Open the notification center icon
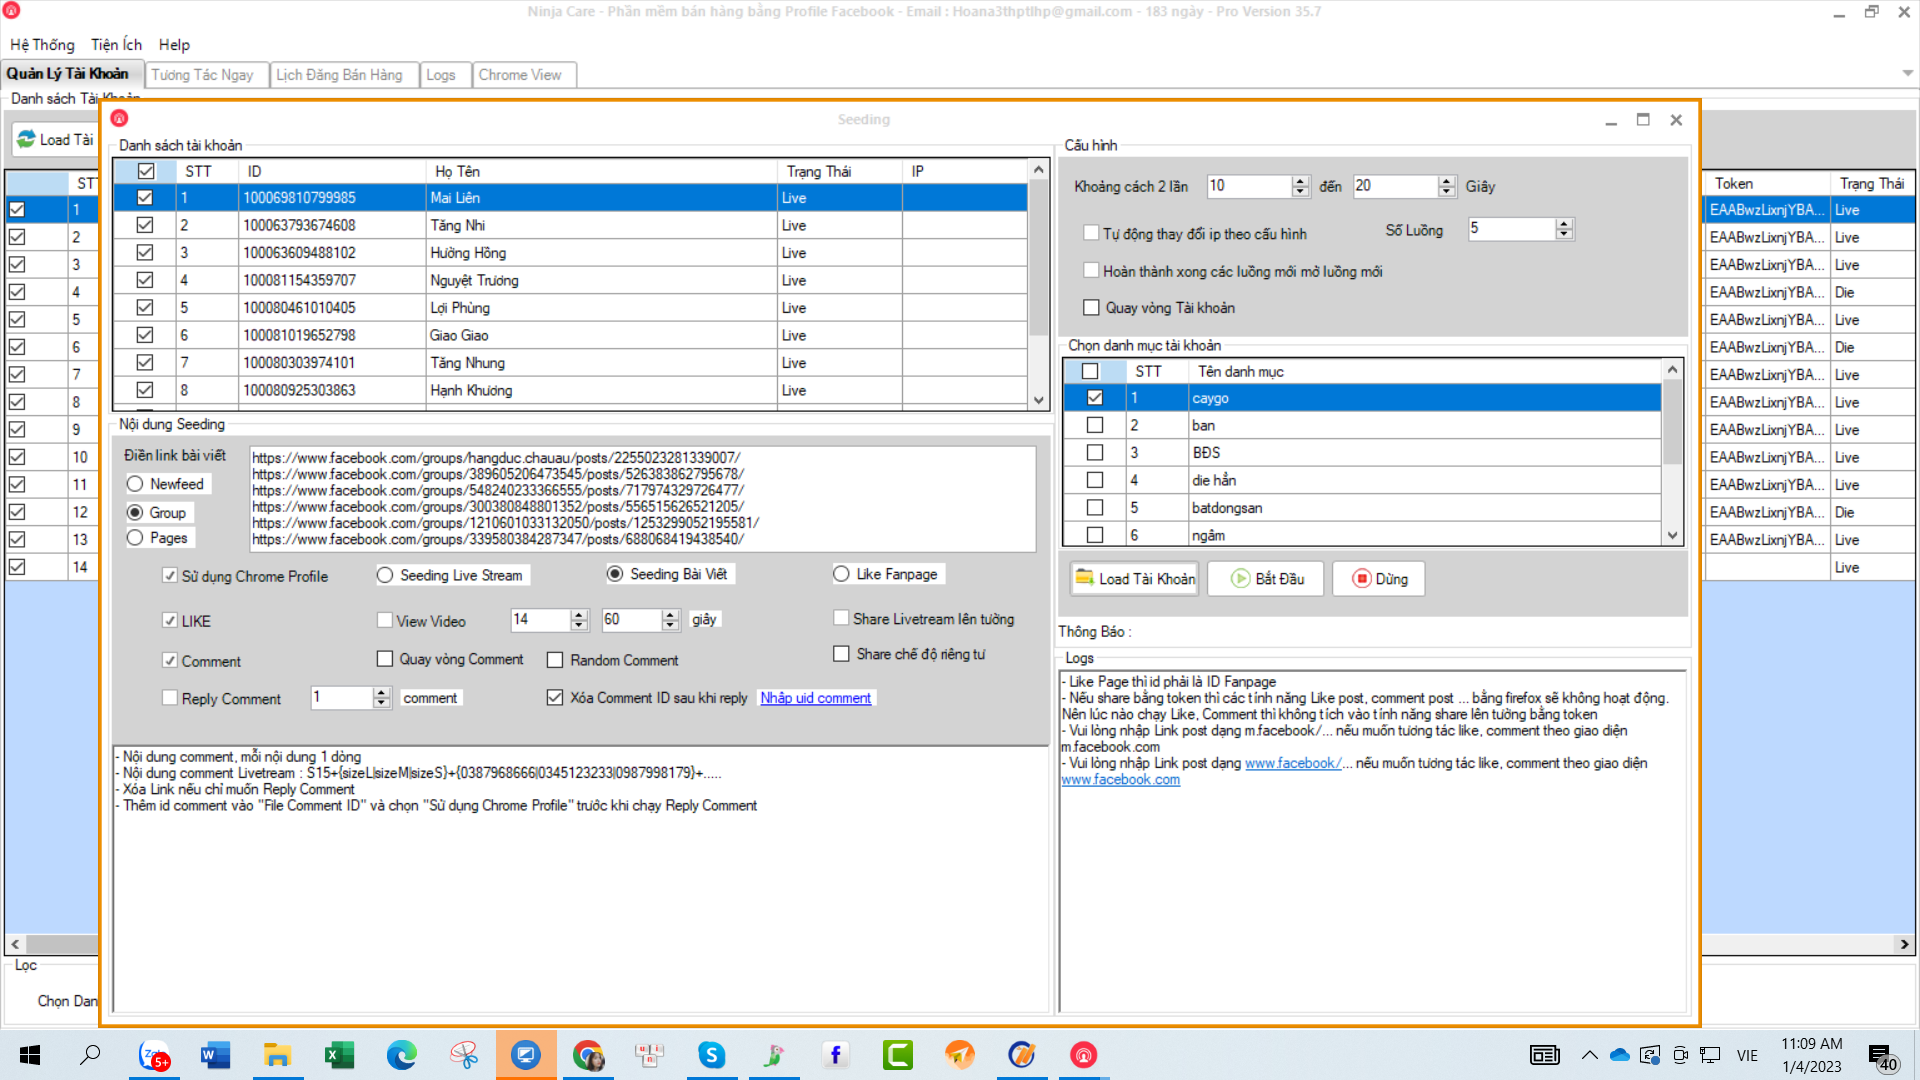The height and width of the screenshot is (1080, 1920). [x=1882, y=1056]
